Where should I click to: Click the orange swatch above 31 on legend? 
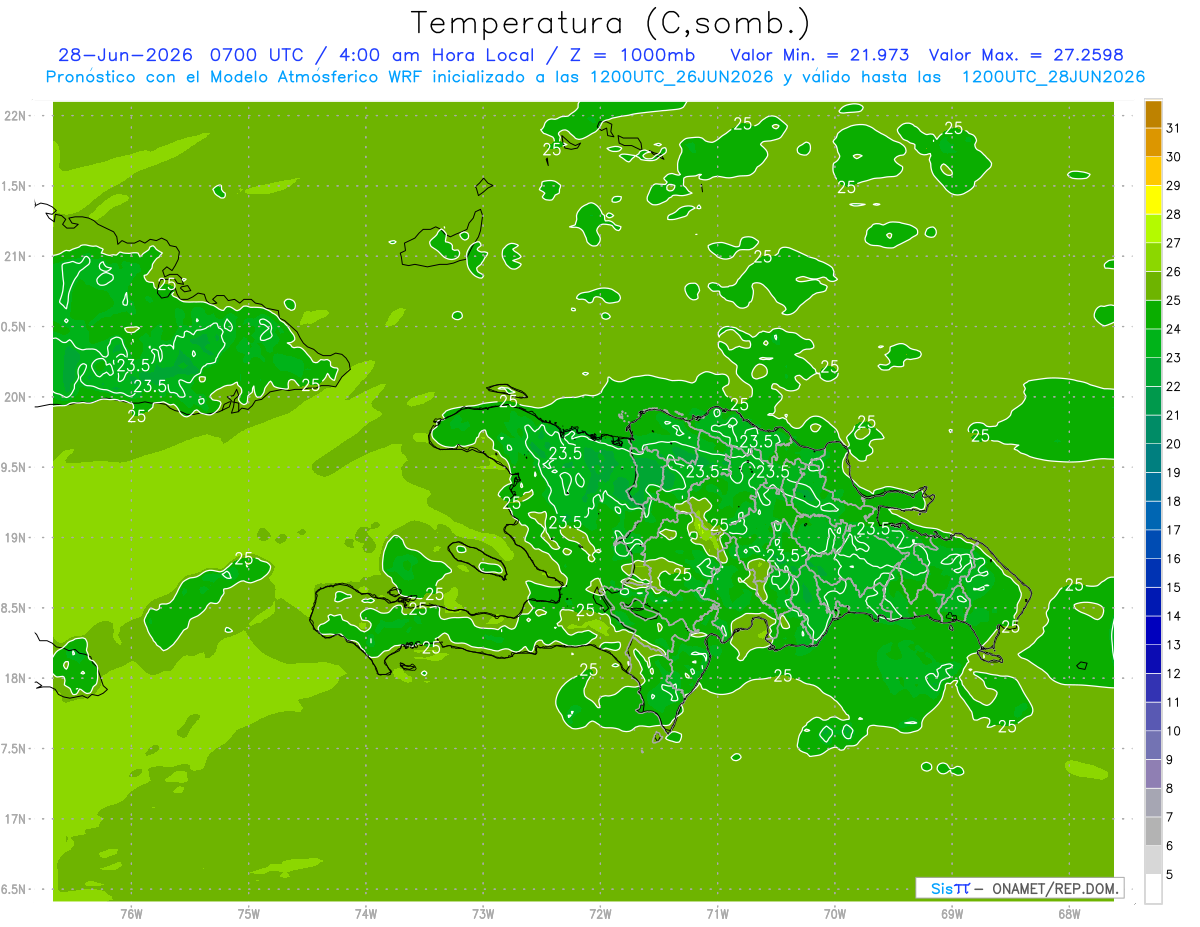1153,114
